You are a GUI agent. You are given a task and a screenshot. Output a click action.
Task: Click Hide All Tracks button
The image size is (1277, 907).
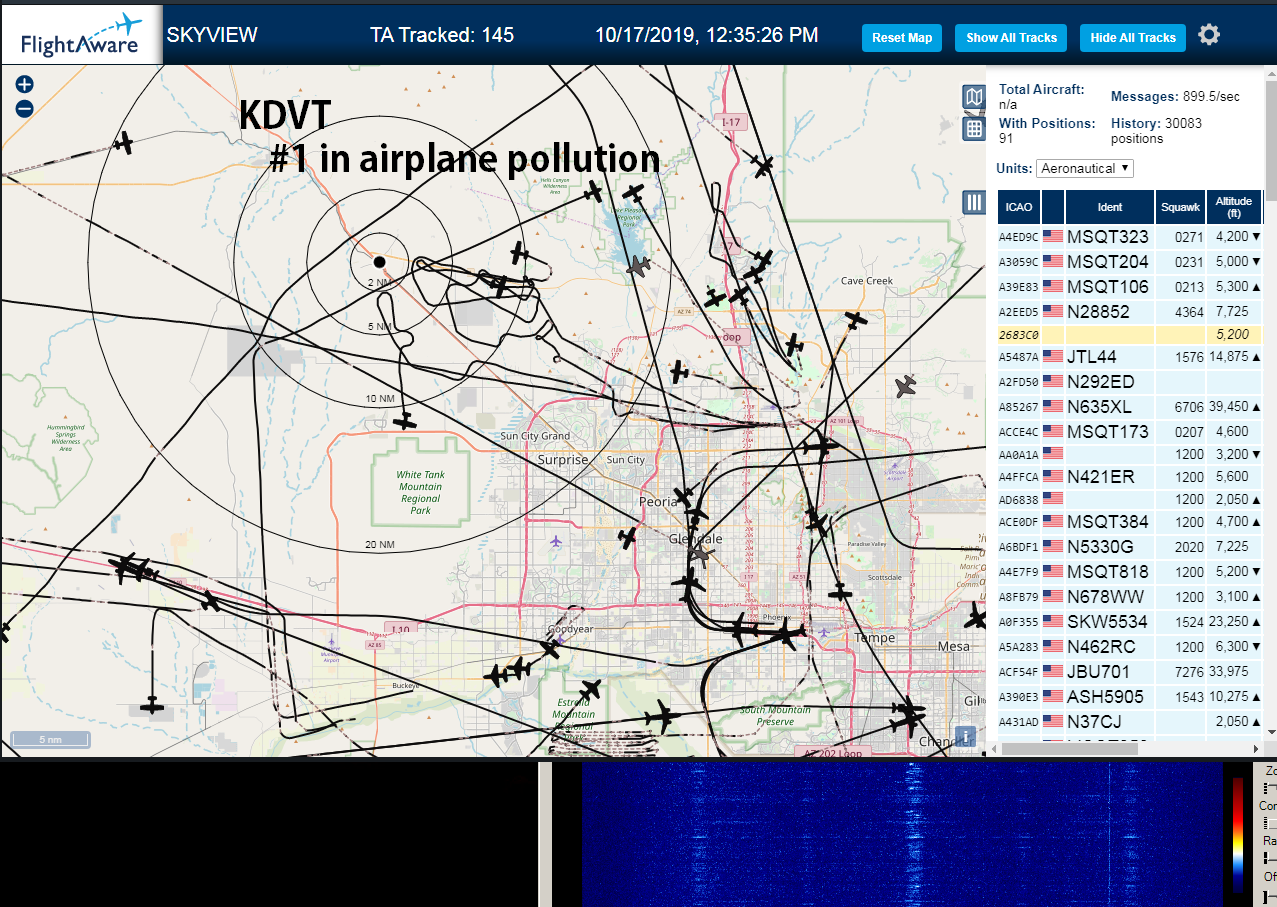(x=1133, y=38)
